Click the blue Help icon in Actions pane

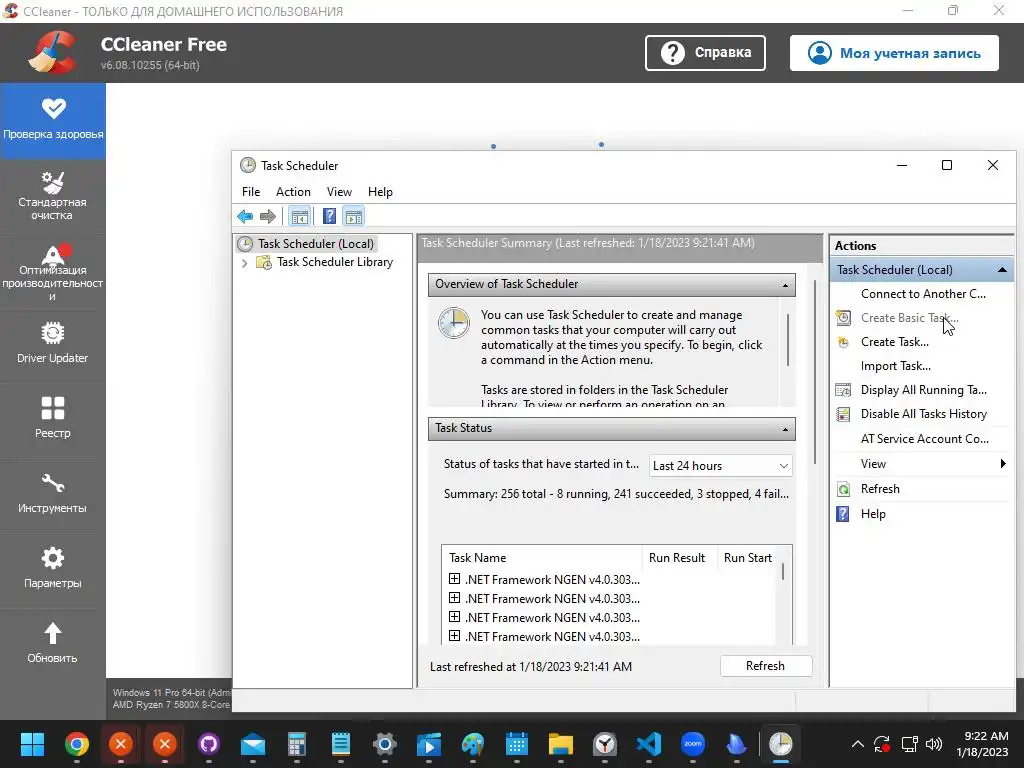[x=843, y=514]
